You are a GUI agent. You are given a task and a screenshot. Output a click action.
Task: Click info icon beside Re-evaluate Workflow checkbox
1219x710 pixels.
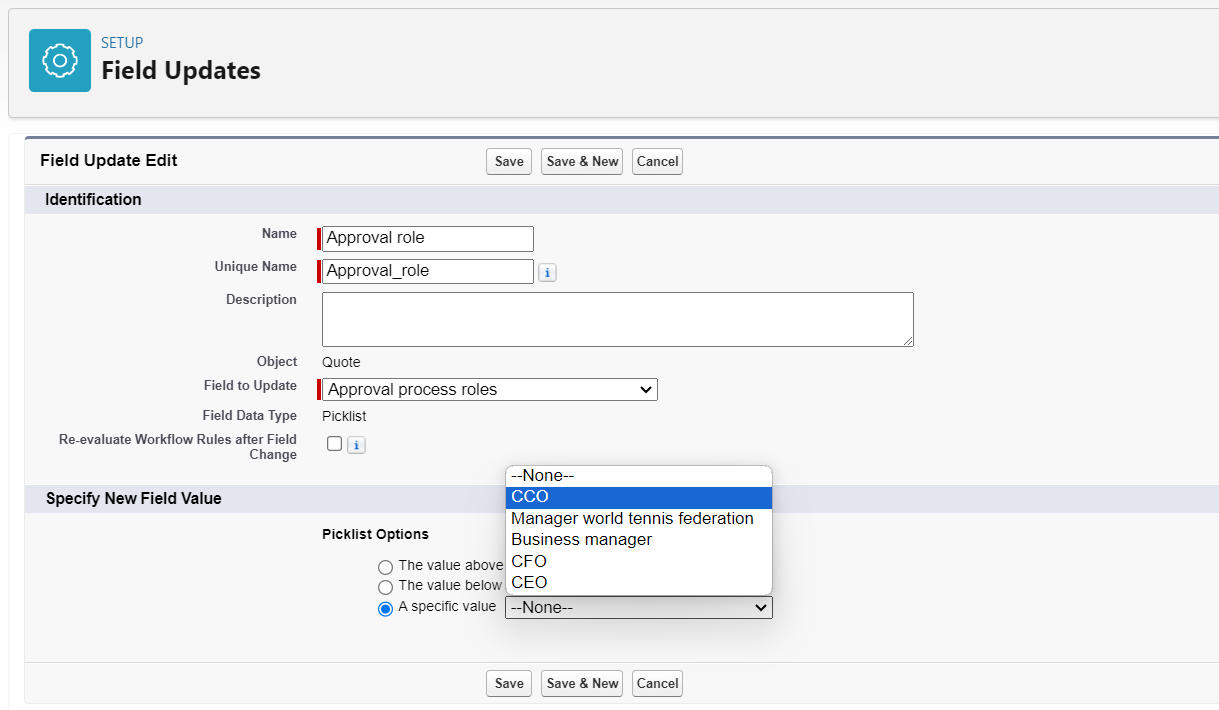click(356, 445)
